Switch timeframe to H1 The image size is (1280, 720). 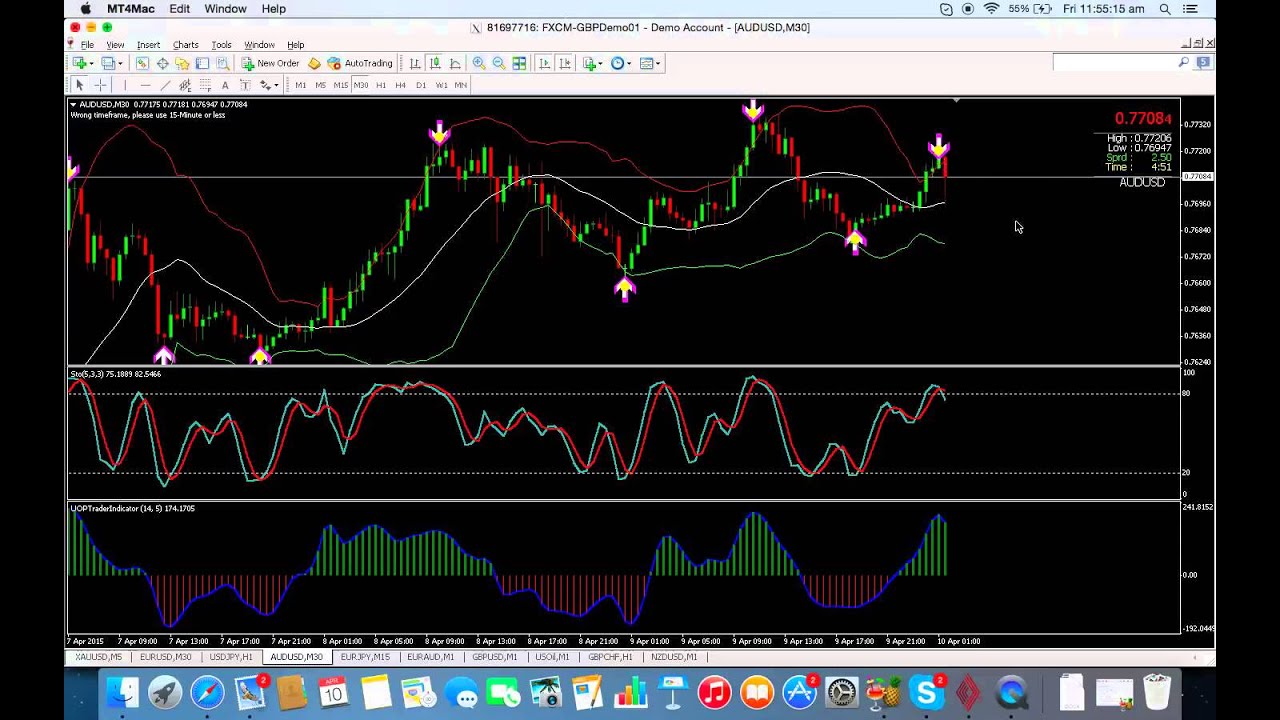tap(380, 85)
